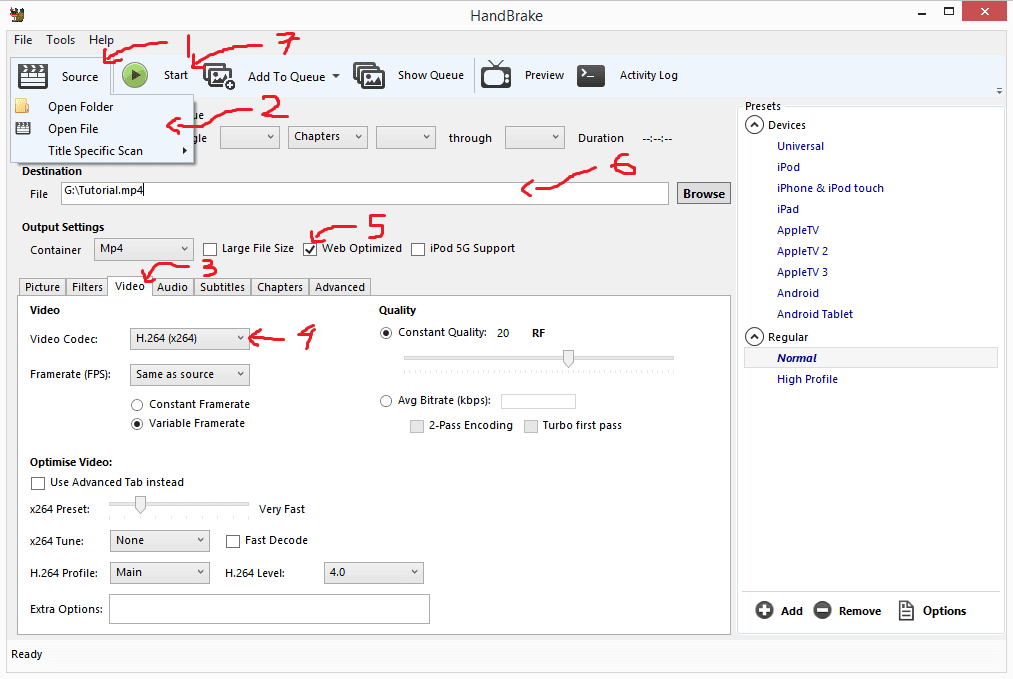This screenshot has height=679, width=1013.
Task: Click the green Start play icon
Action: 135,75
